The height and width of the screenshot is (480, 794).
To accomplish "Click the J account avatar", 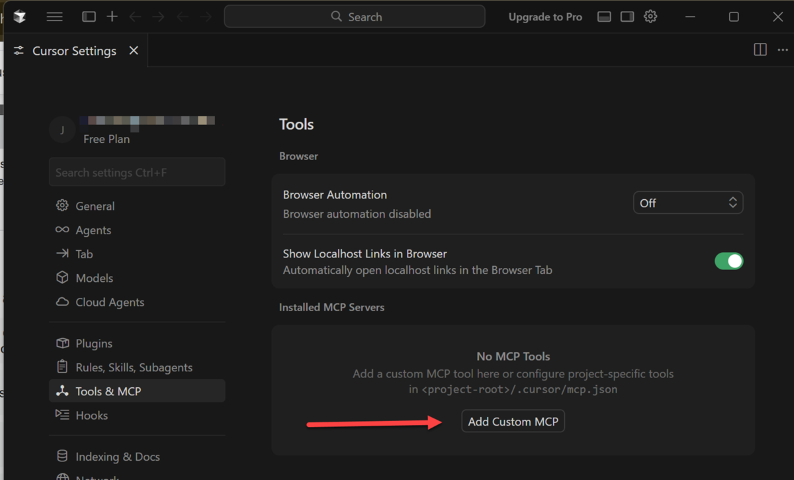I will coord(62,130).
